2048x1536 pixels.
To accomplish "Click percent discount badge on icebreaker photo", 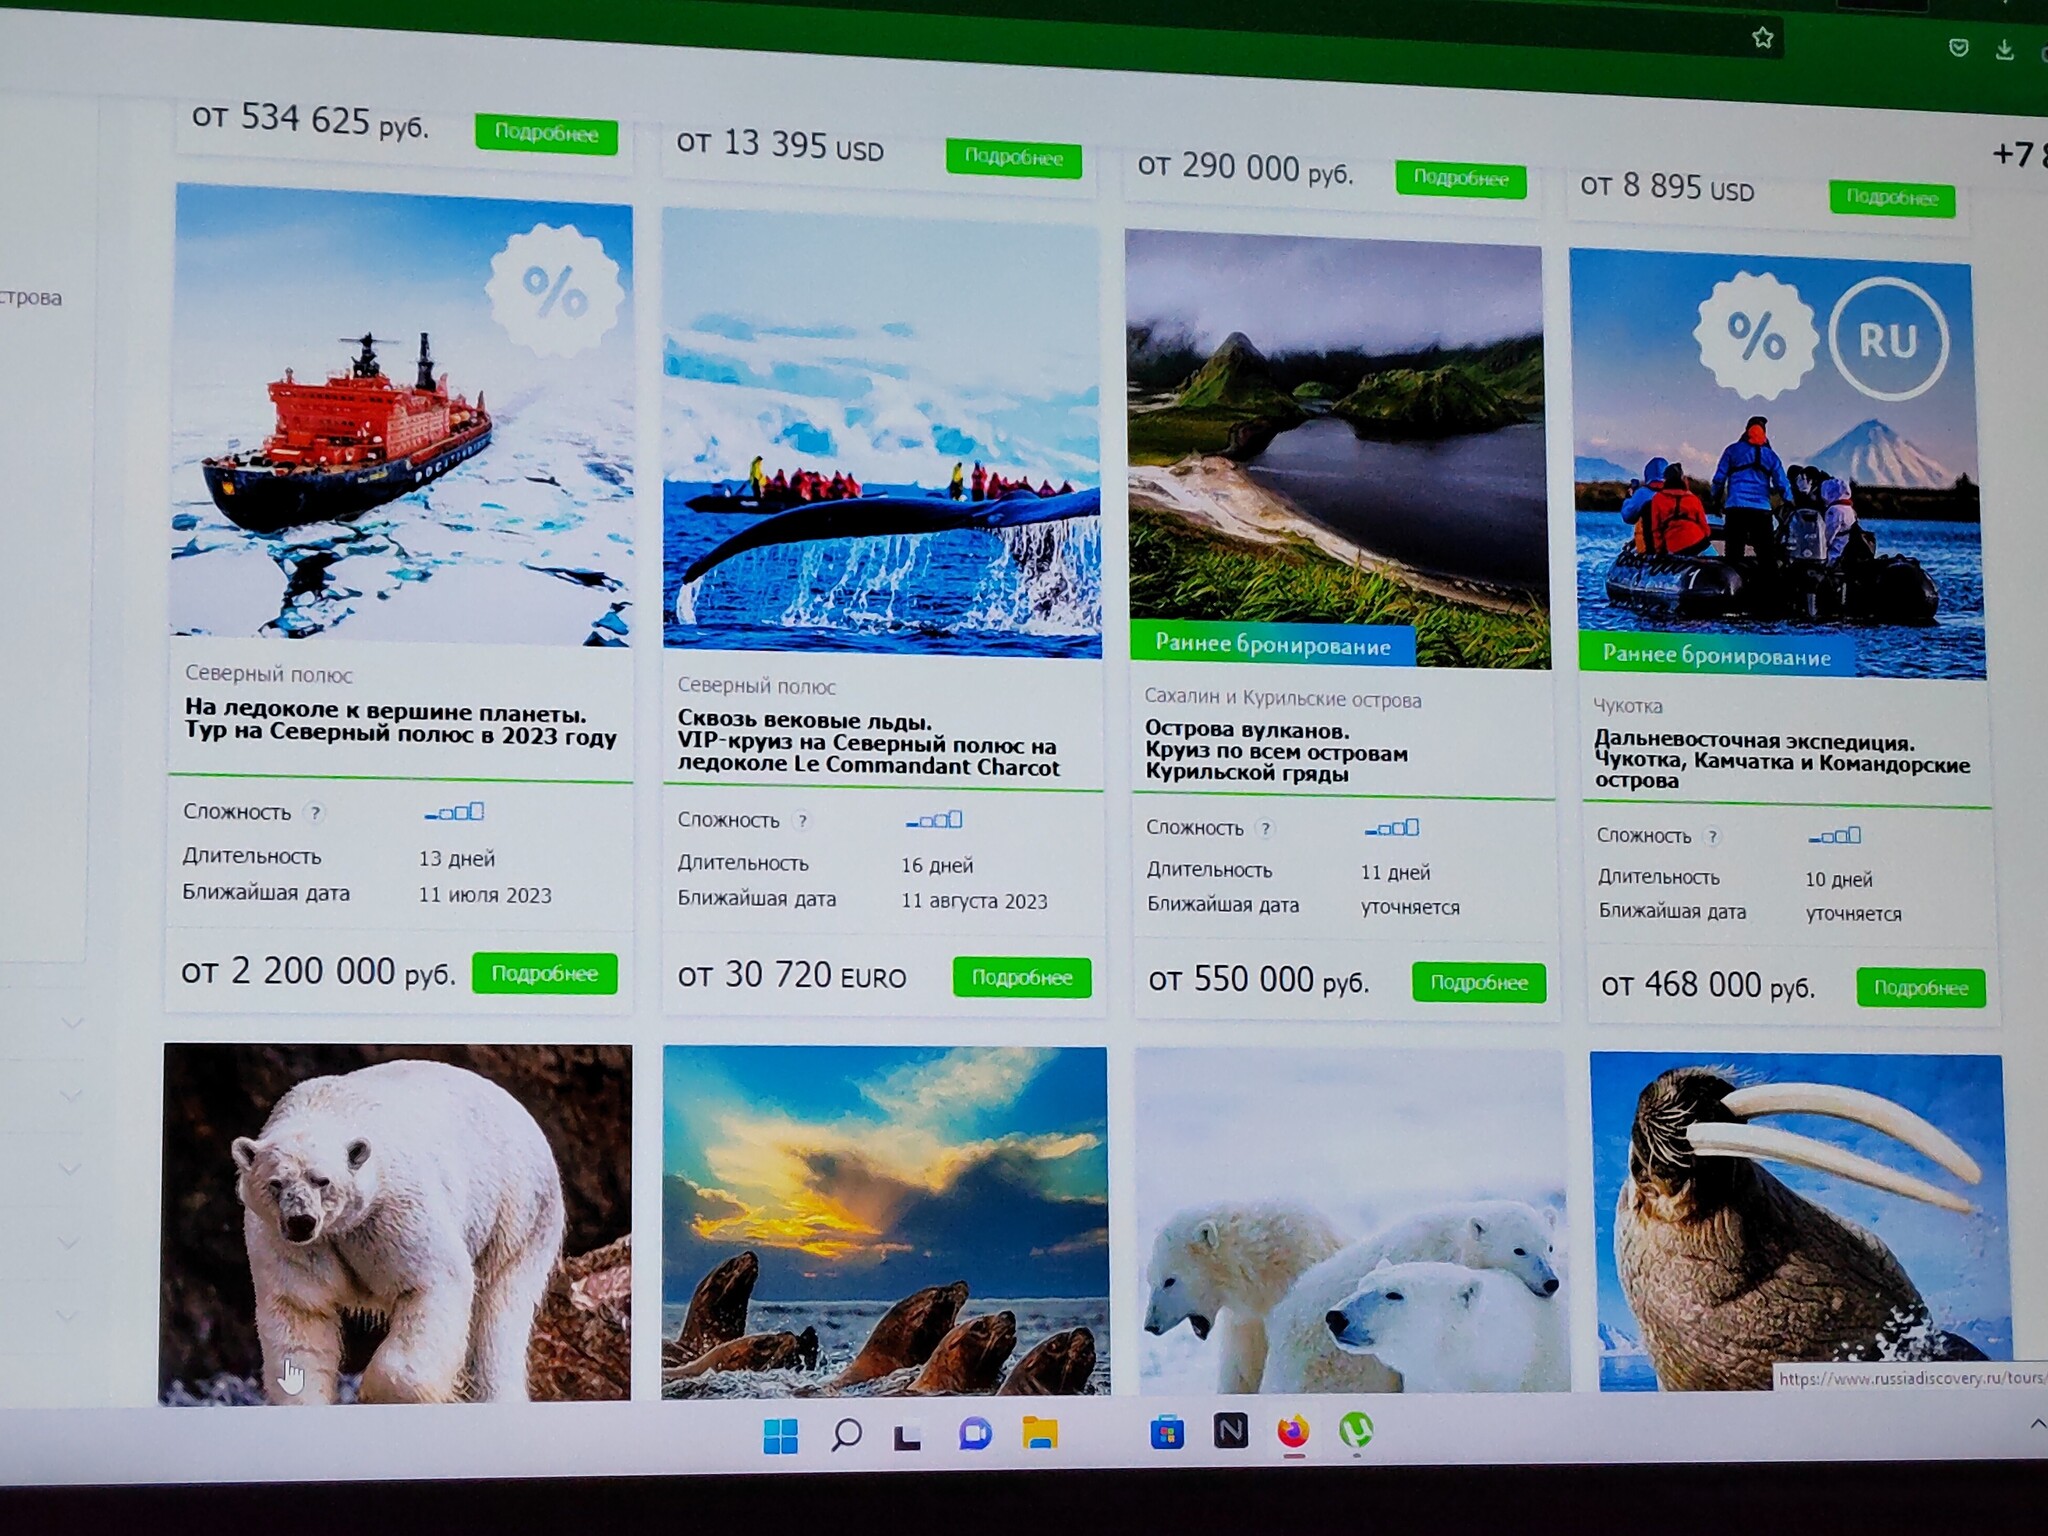I will pyautogui.click(x=554, y=291).
